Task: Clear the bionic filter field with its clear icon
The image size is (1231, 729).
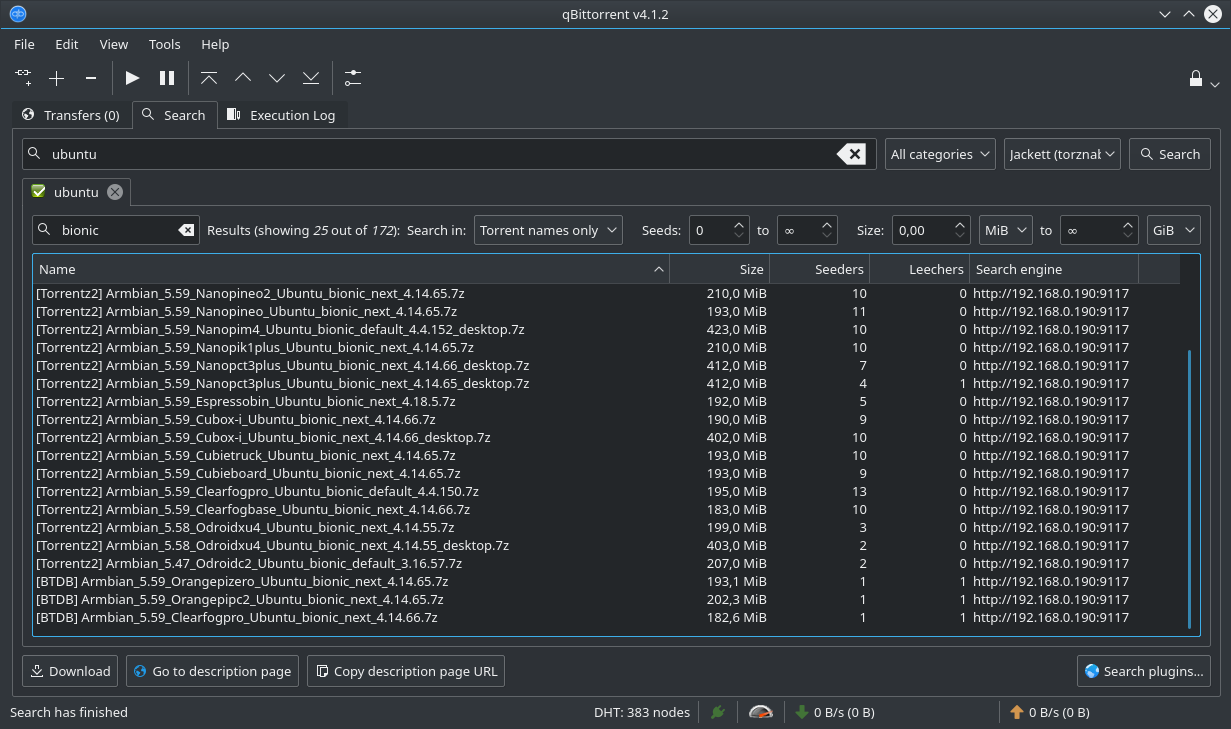Action: point(186,229)
